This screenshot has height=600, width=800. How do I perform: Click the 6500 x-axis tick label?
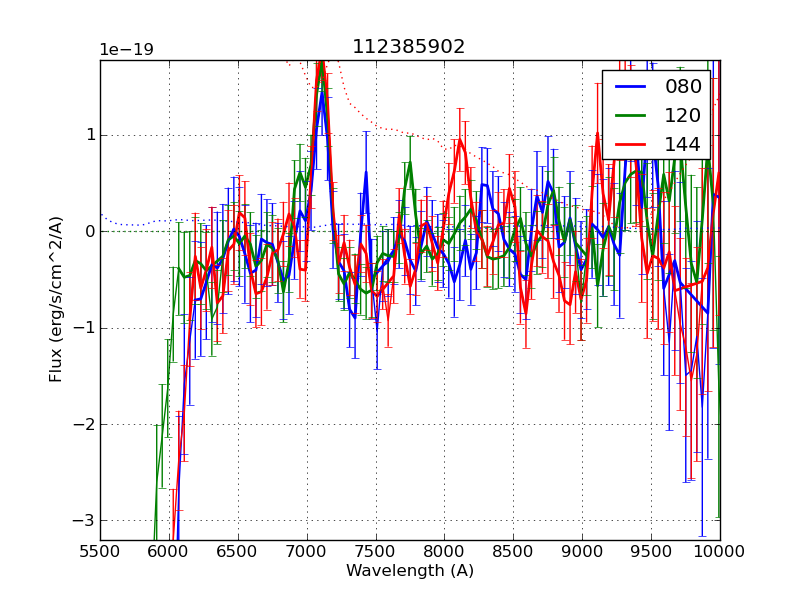coord(238,551)
